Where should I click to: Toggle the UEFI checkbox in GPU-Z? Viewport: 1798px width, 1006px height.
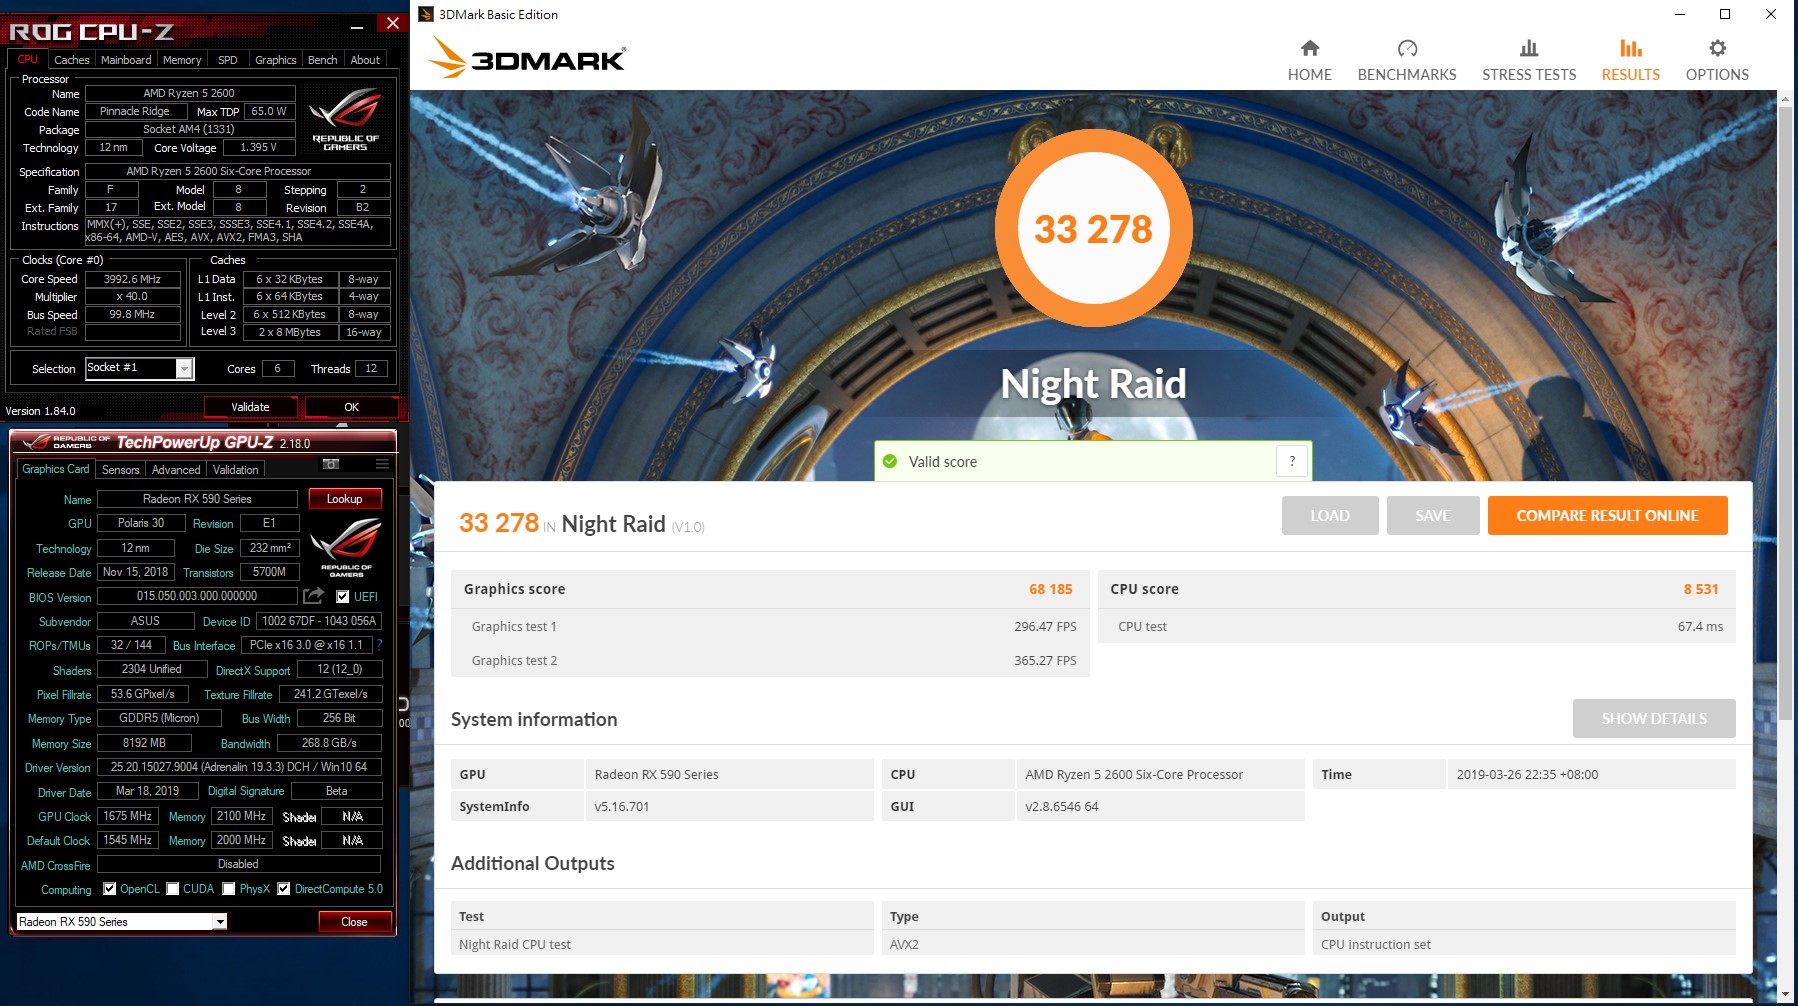coord(343,597)
